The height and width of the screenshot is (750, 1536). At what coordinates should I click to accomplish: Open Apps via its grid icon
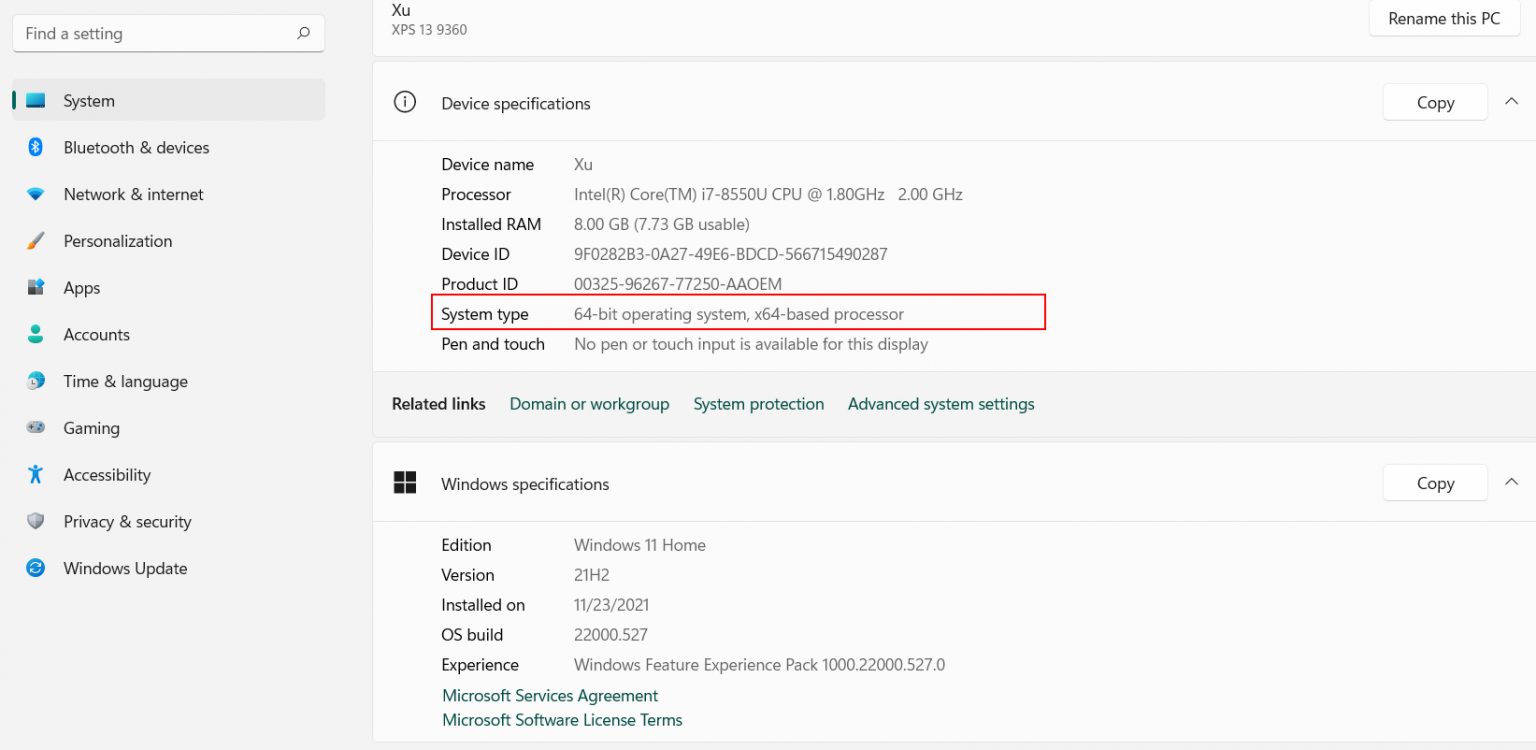tap(36, 288)
